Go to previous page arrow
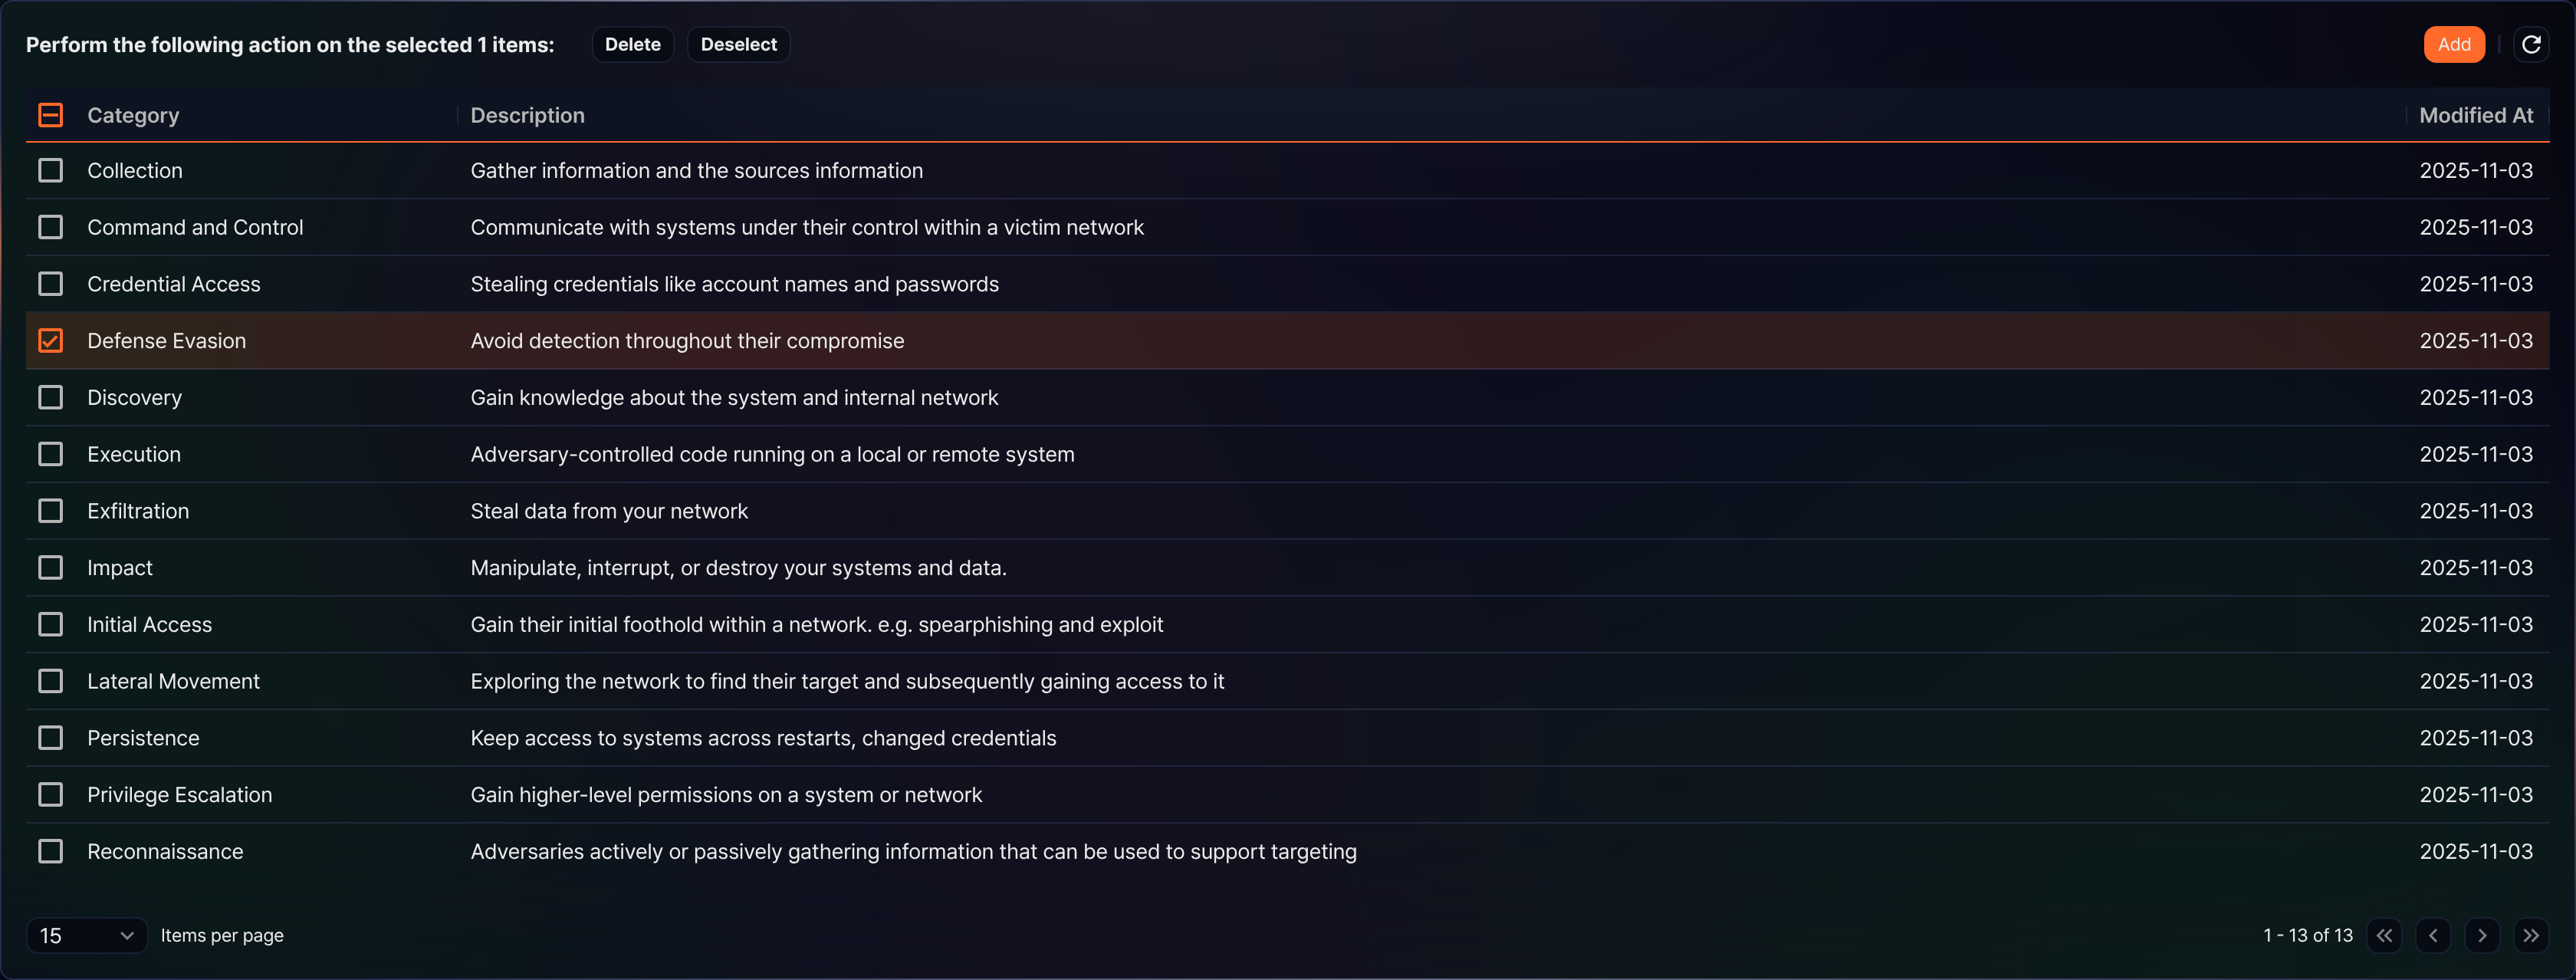This screenshot has width=2576, height=980. [x=2433, y=935]
